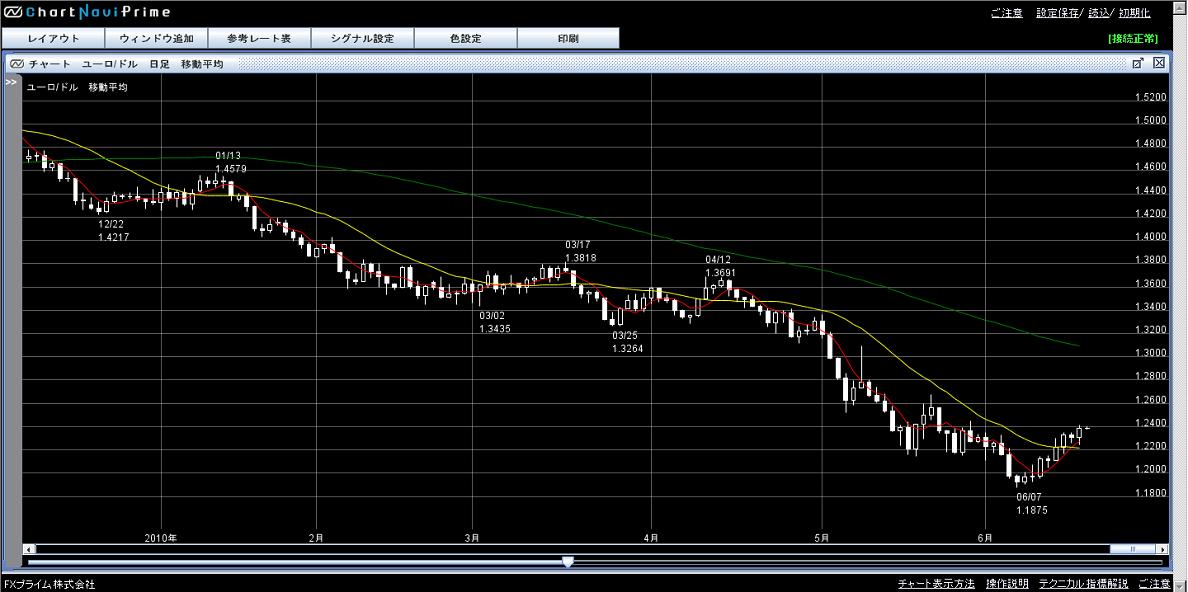Click the ご注意 link at top right
The width and height of the screenshot is (1188, 592).
coord(1007,13)
